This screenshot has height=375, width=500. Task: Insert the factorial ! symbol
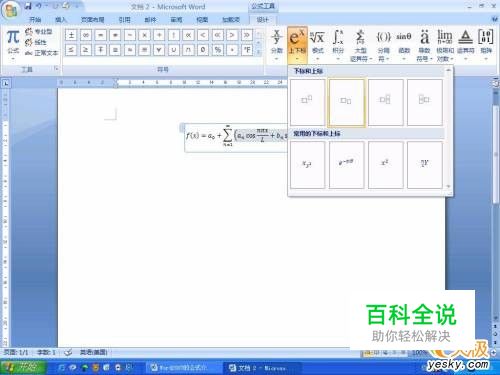coord(174,35)
